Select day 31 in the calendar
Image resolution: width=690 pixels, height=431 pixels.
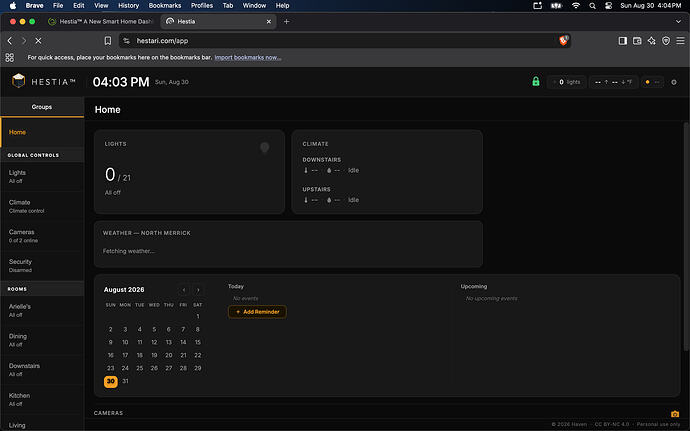coord(125,381)
